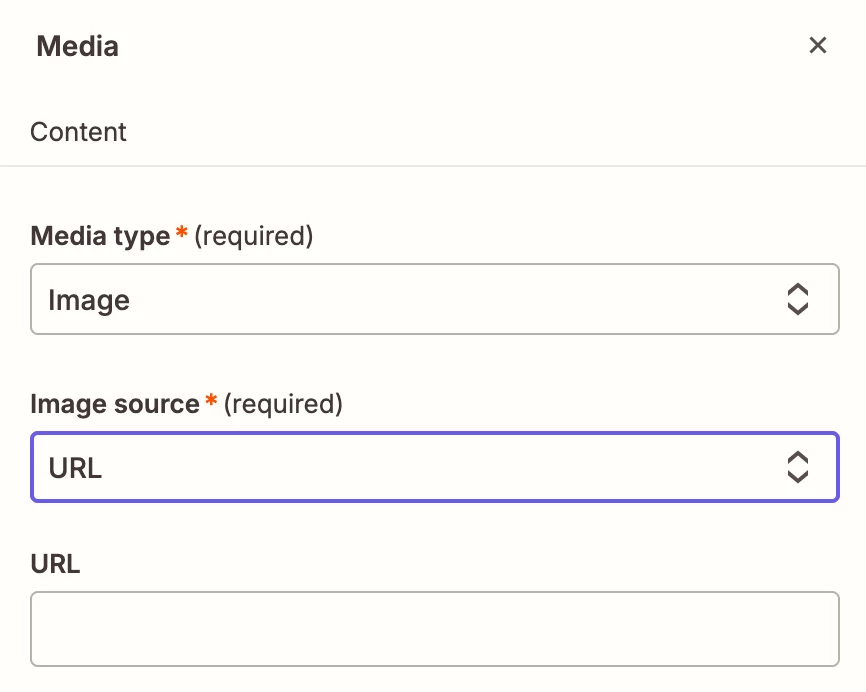Click "(required)" text next to Image source
The image size is (866, 692).
coord(283,404)
